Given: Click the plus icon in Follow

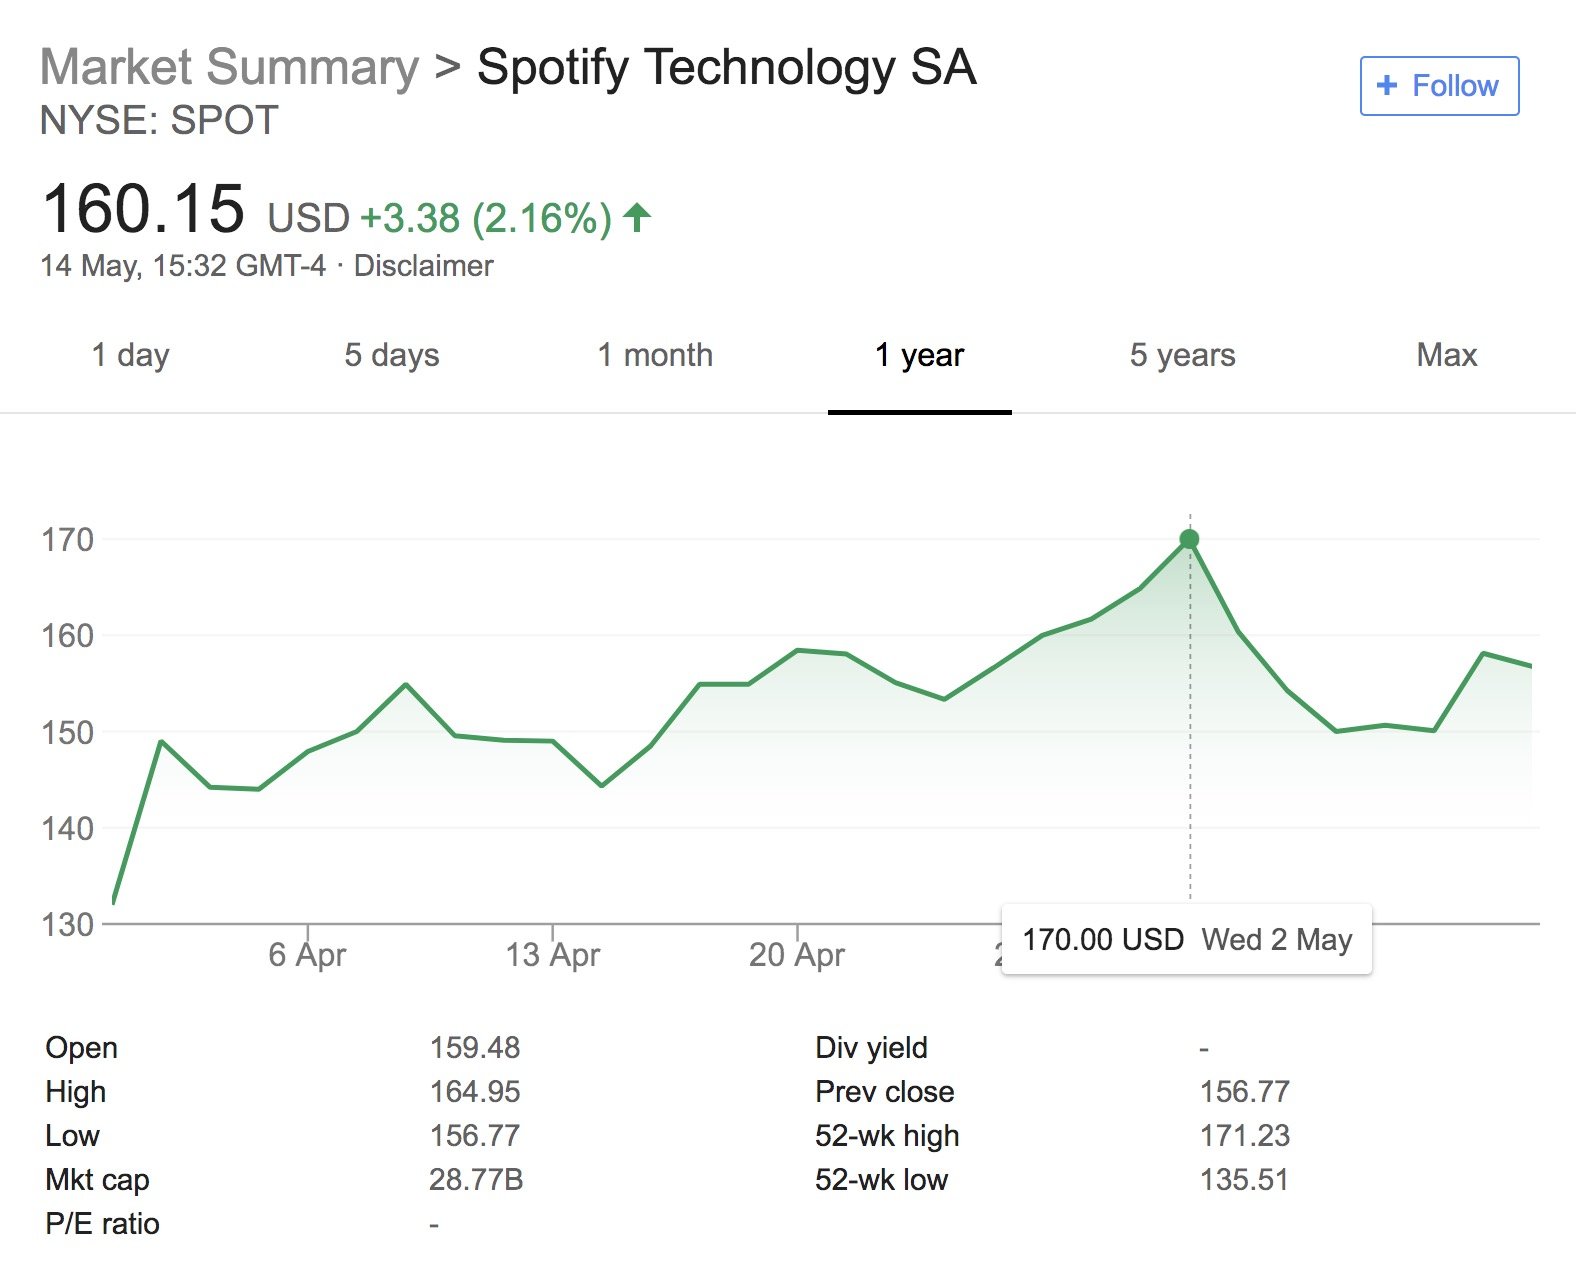Looking at the screenshot, I should click(x=1387, y=86).
